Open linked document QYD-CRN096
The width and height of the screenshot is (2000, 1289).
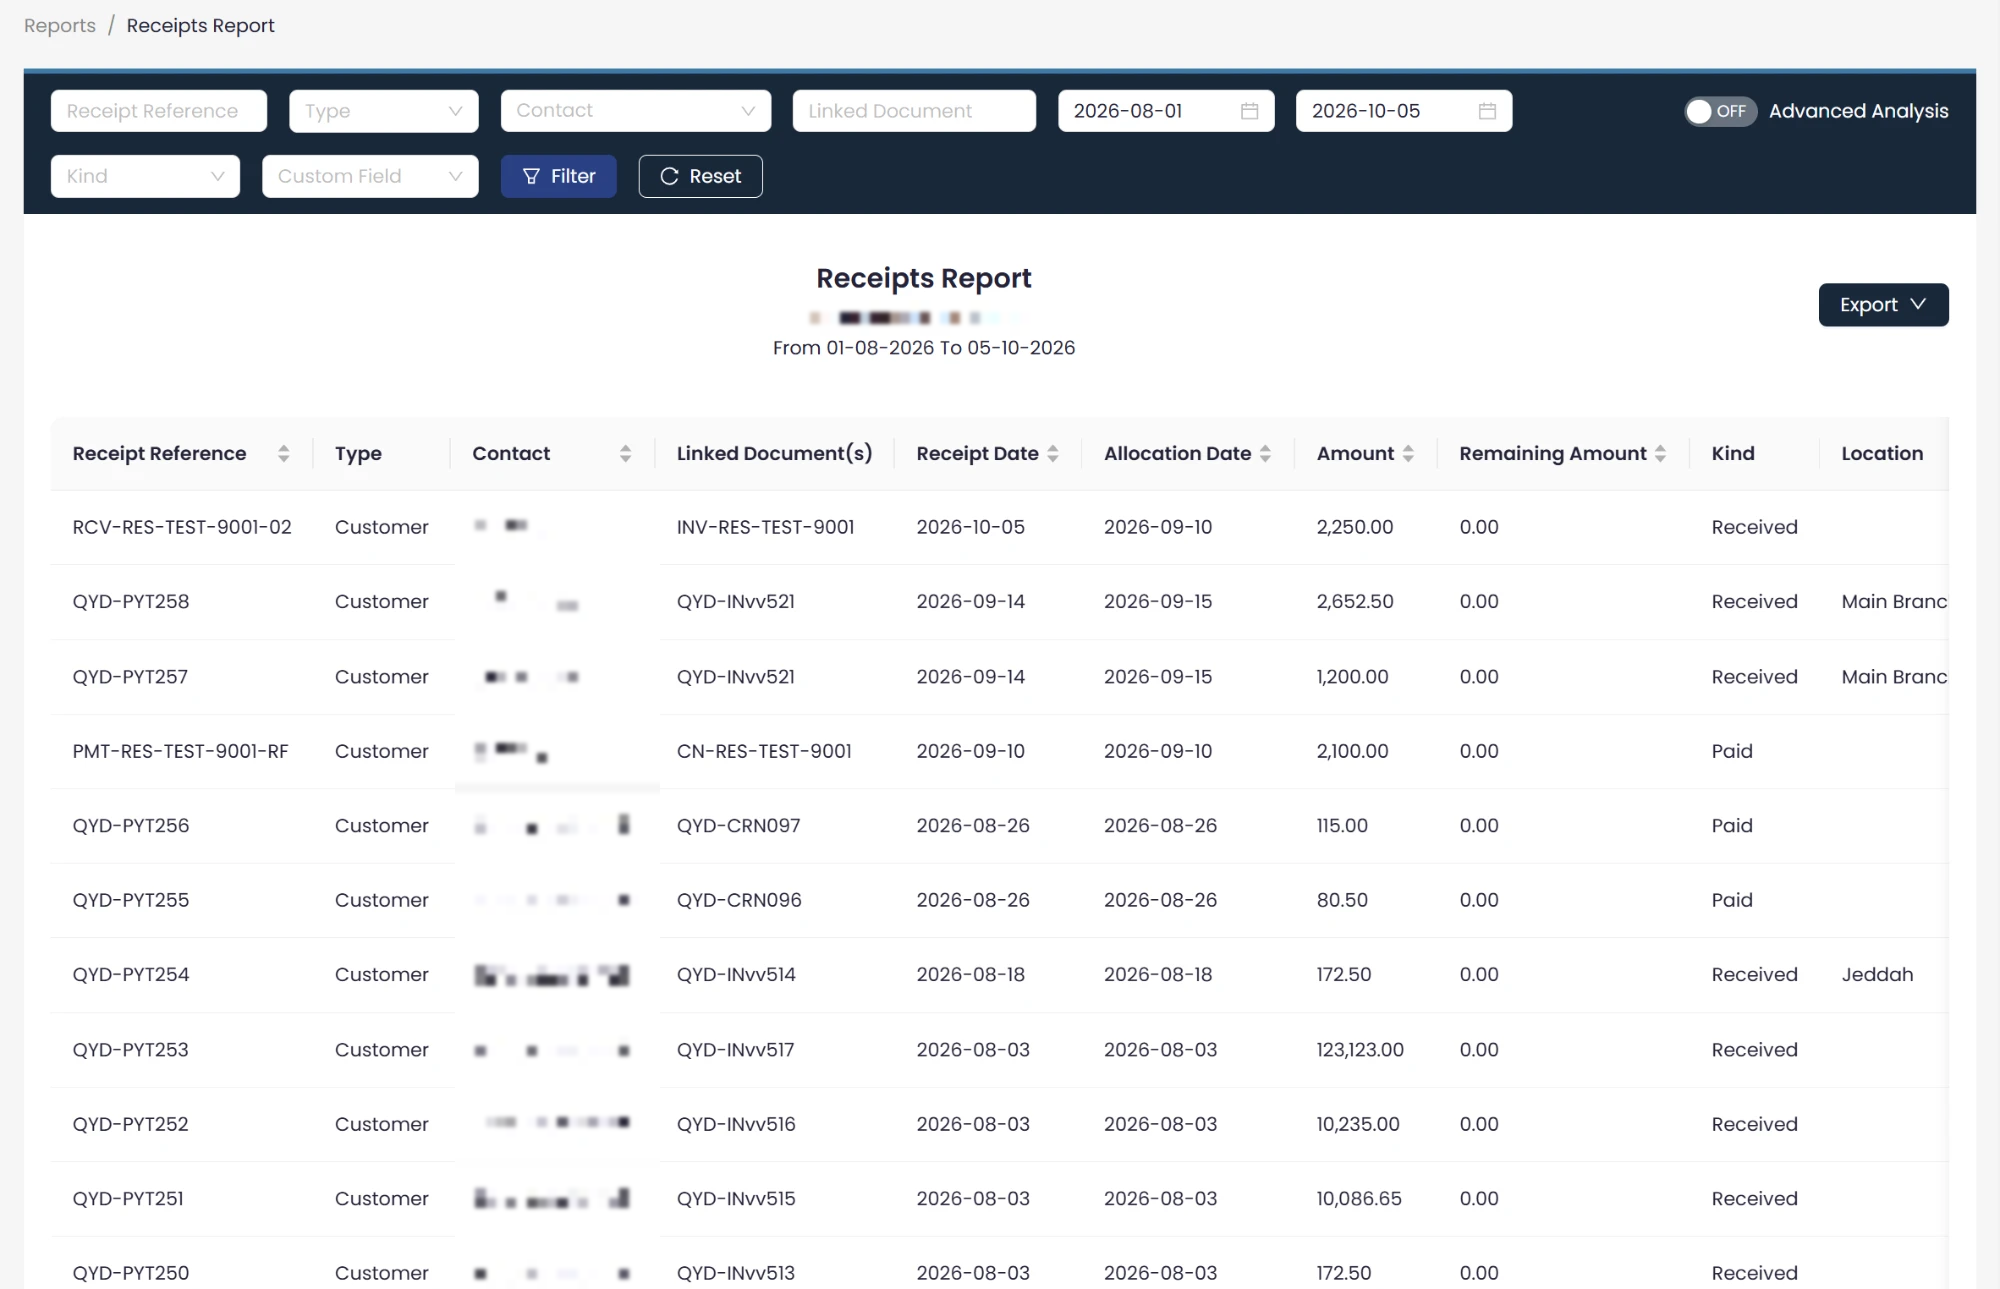[x=739, y=900]
